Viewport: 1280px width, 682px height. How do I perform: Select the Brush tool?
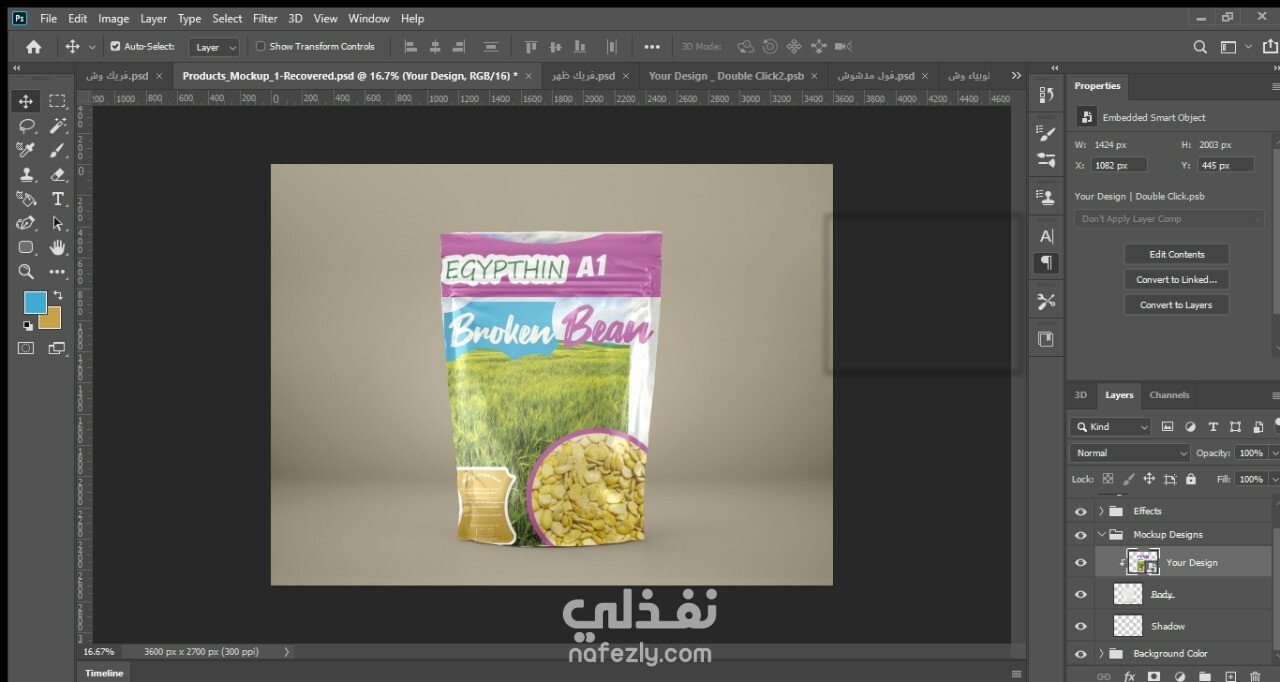click(58, 150)
